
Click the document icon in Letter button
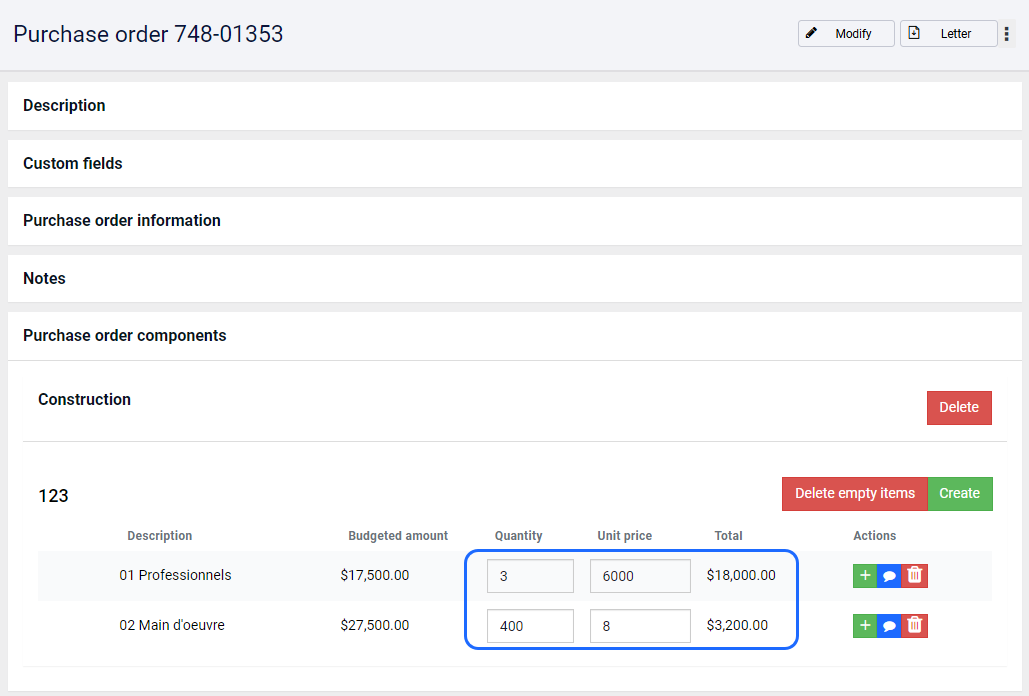click(x=914, y=33)
